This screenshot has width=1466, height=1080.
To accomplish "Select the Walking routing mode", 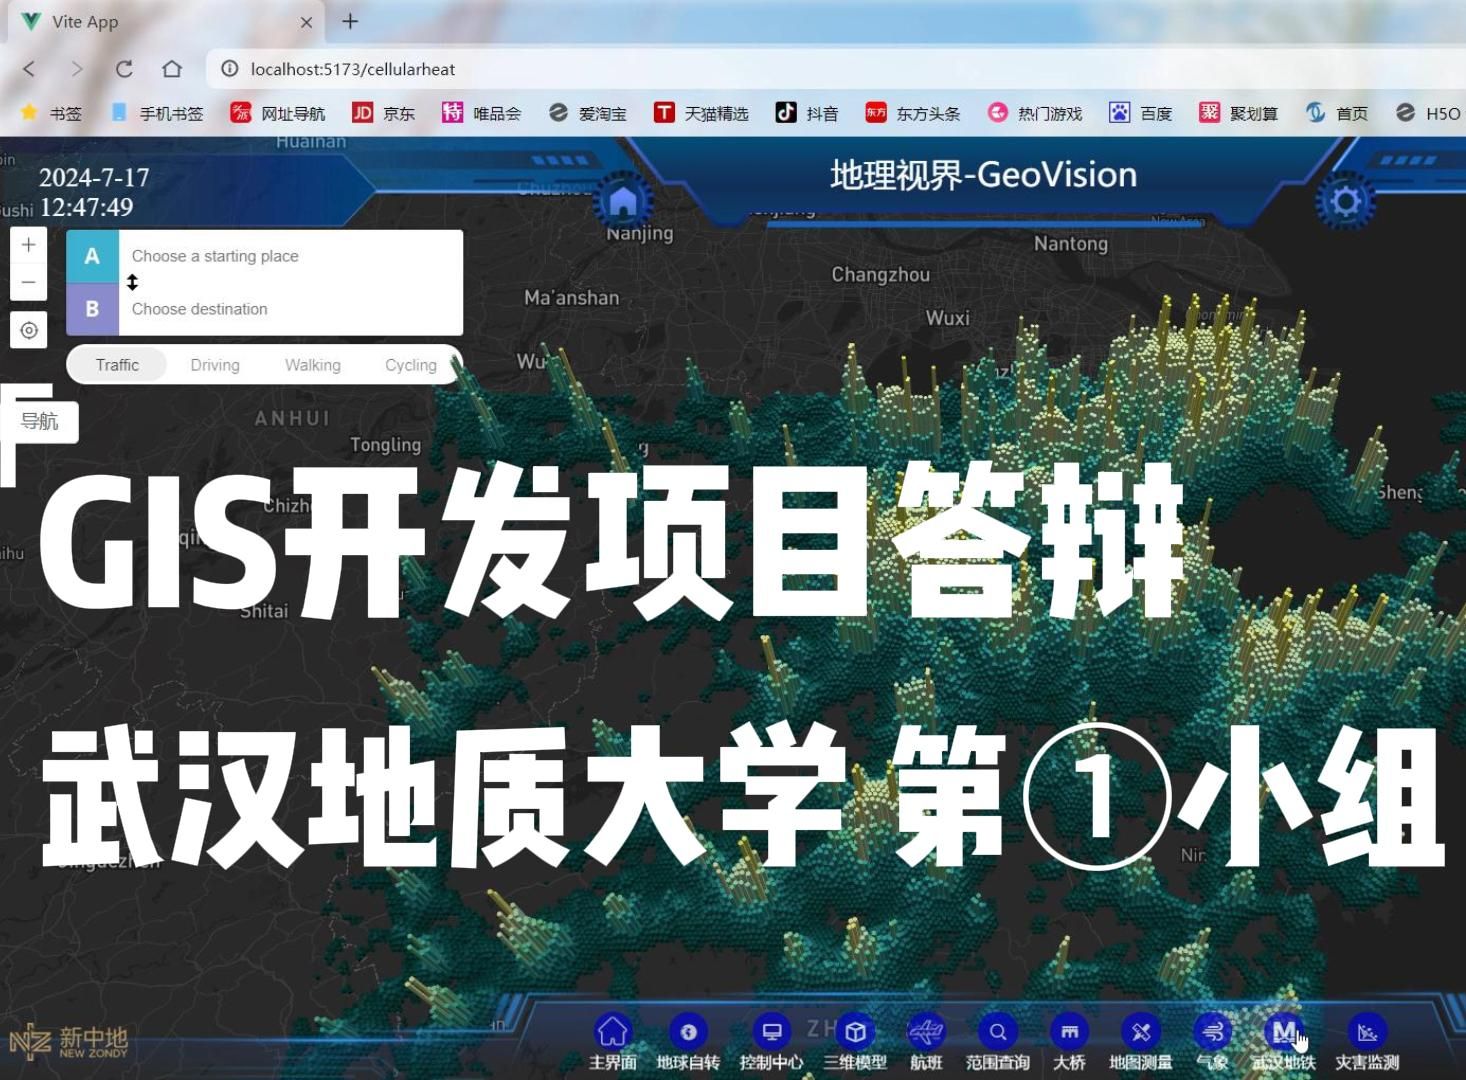I will pos(313,365).
